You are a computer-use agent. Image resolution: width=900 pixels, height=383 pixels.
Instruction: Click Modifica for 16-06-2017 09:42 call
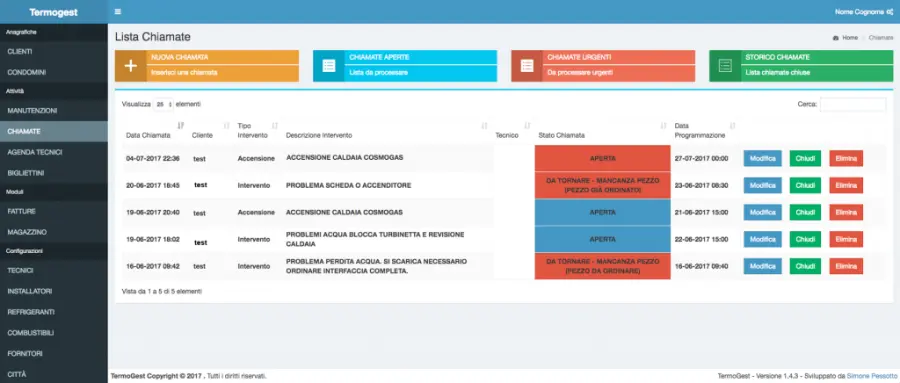pos(762,266)
